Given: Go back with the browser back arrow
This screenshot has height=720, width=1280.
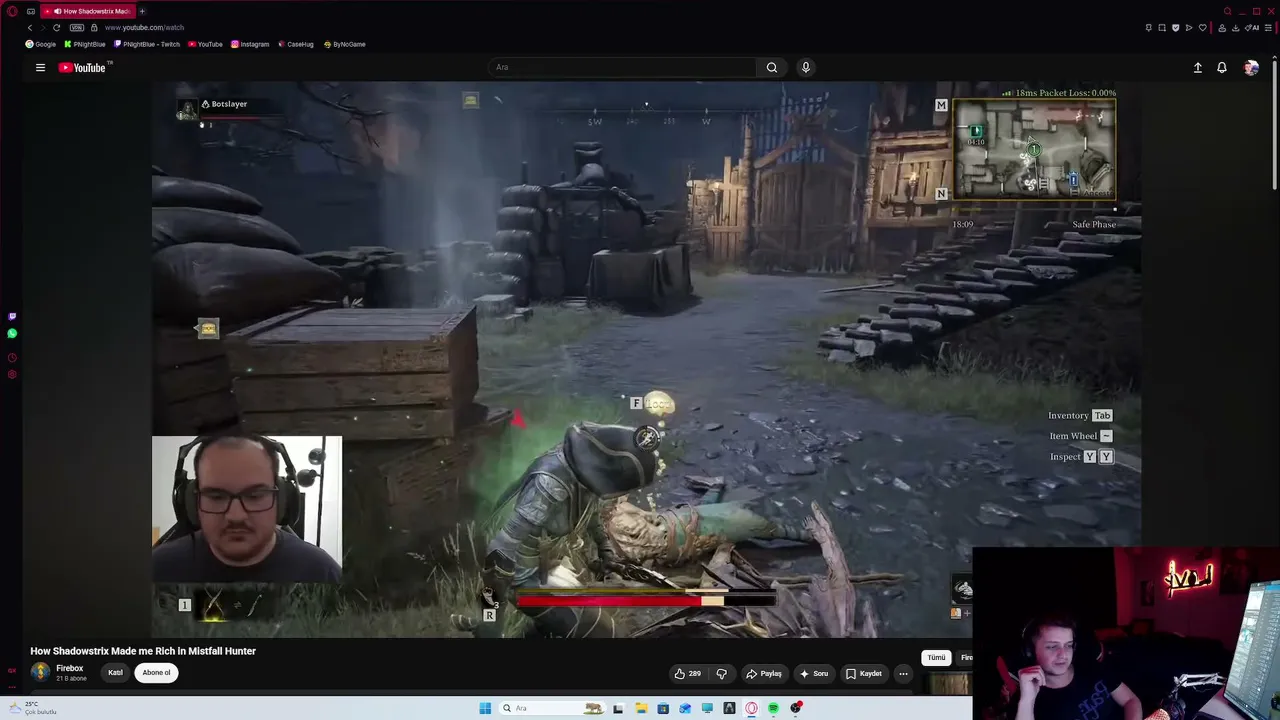Looking at the screenshot, I should 29,28.
